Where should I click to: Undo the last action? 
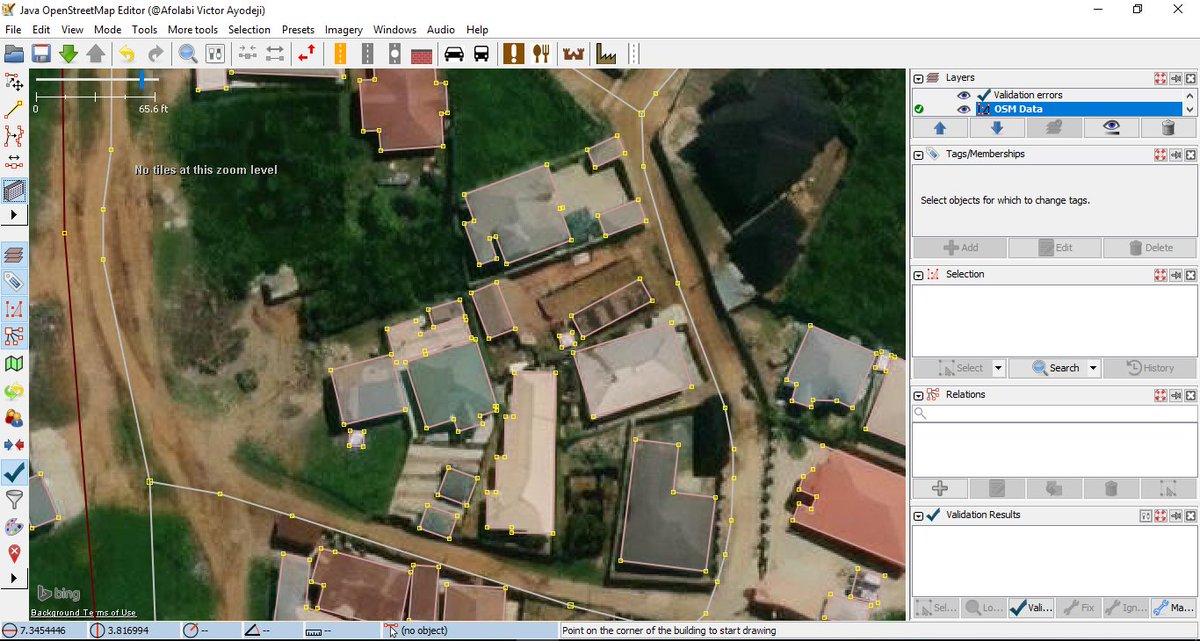126,53
